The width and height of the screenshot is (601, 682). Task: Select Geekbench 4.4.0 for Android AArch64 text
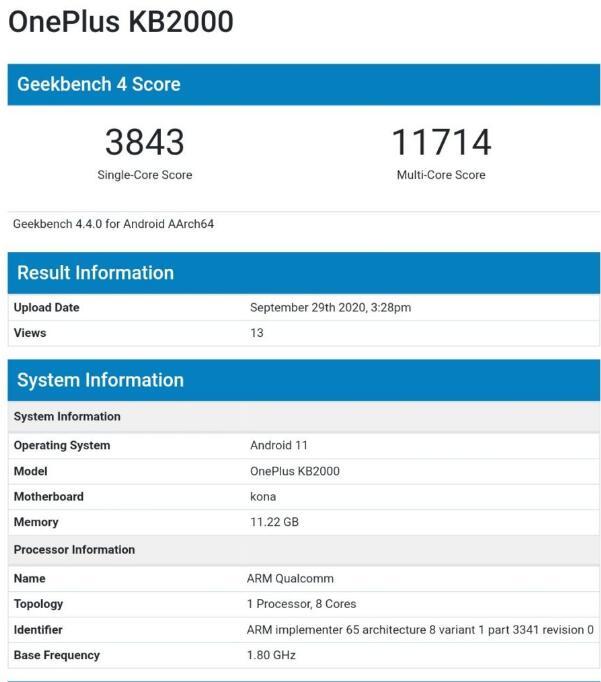pos(113,224)
